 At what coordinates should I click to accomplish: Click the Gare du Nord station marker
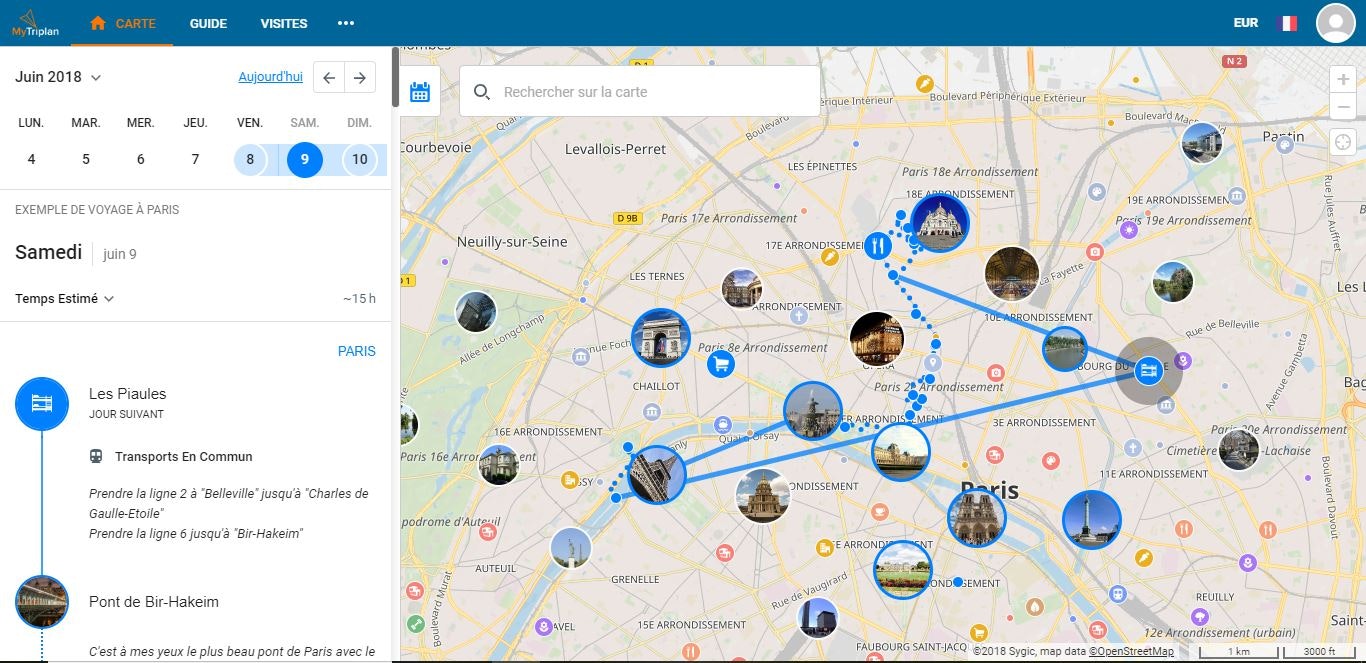1012,274
